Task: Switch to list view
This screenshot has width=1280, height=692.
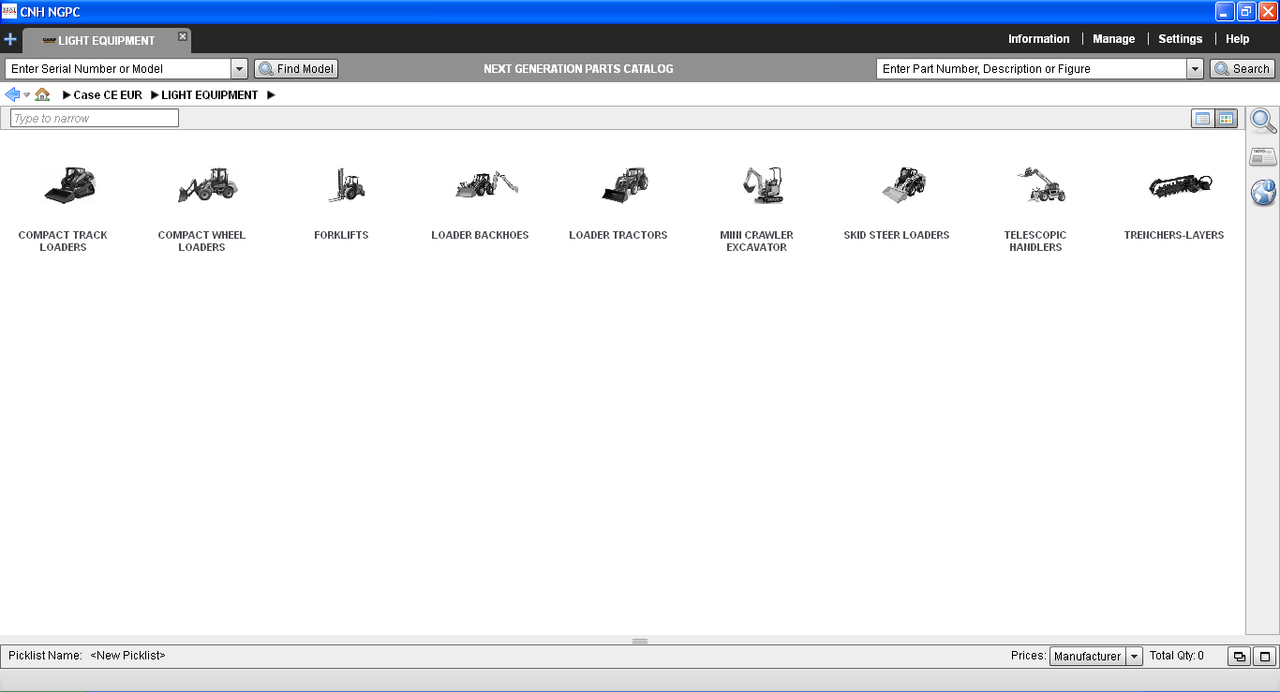Action: pos(1203,119)
